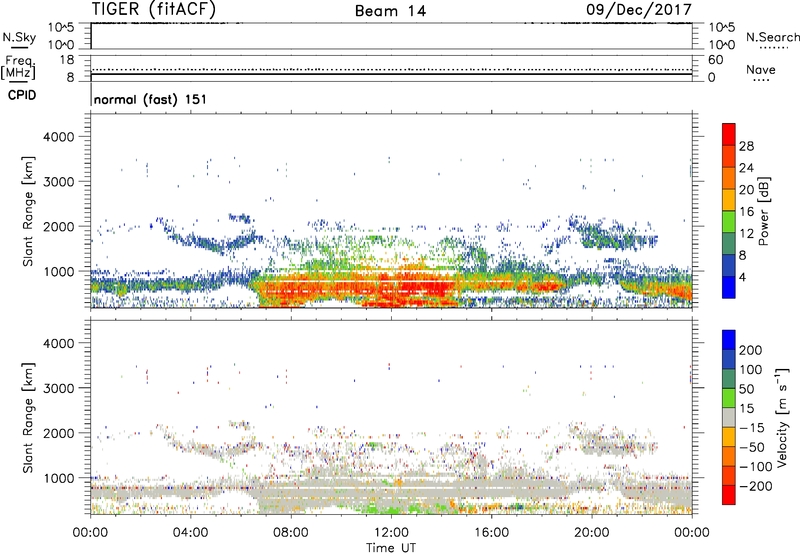Pick the dark green 8–12 dB swatch
800x554 pixels.
tap(729, 244)
